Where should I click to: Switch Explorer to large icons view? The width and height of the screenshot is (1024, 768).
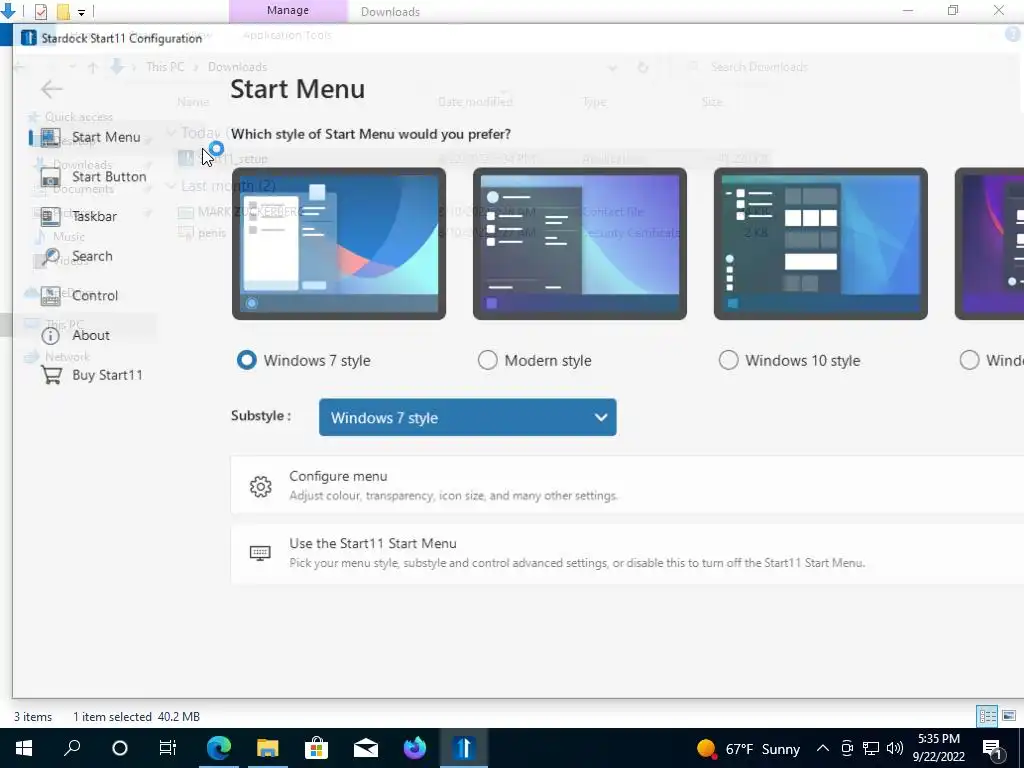tap(1010, 716)
